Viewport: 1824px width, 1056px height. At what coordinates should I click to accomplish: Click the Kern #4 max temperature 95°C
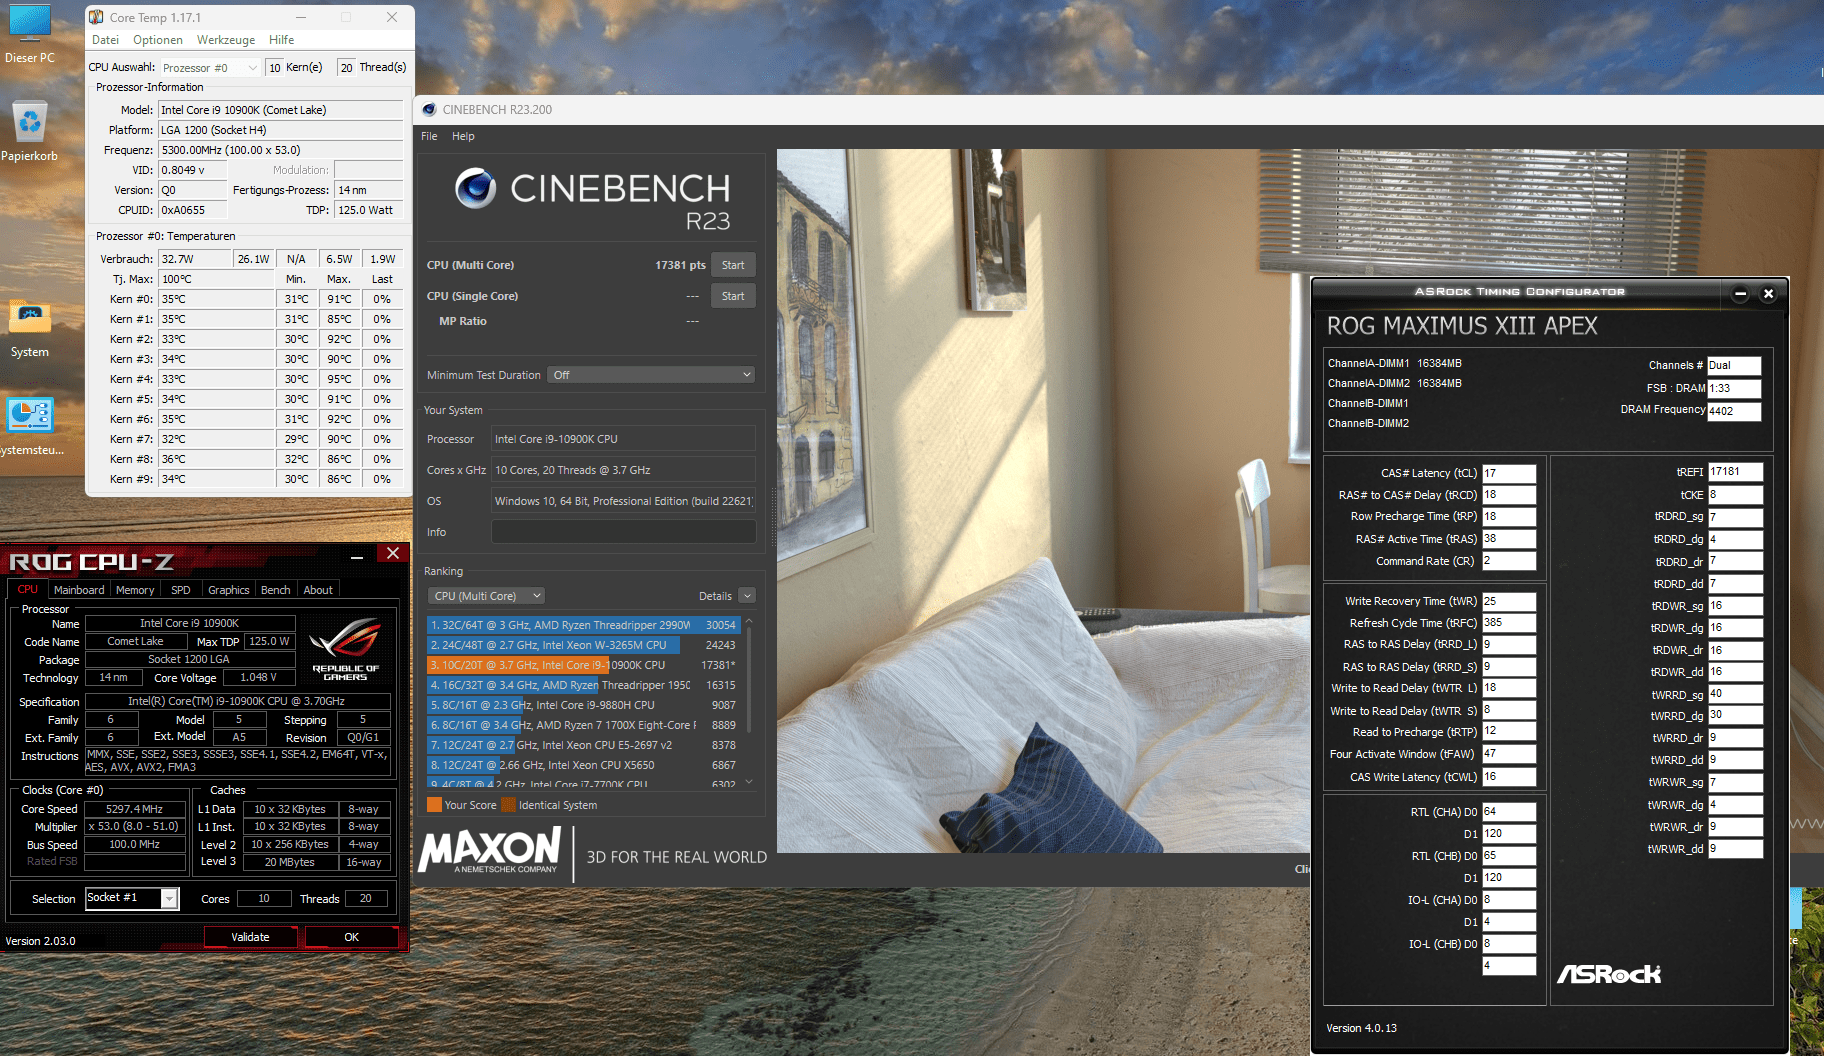340,379
